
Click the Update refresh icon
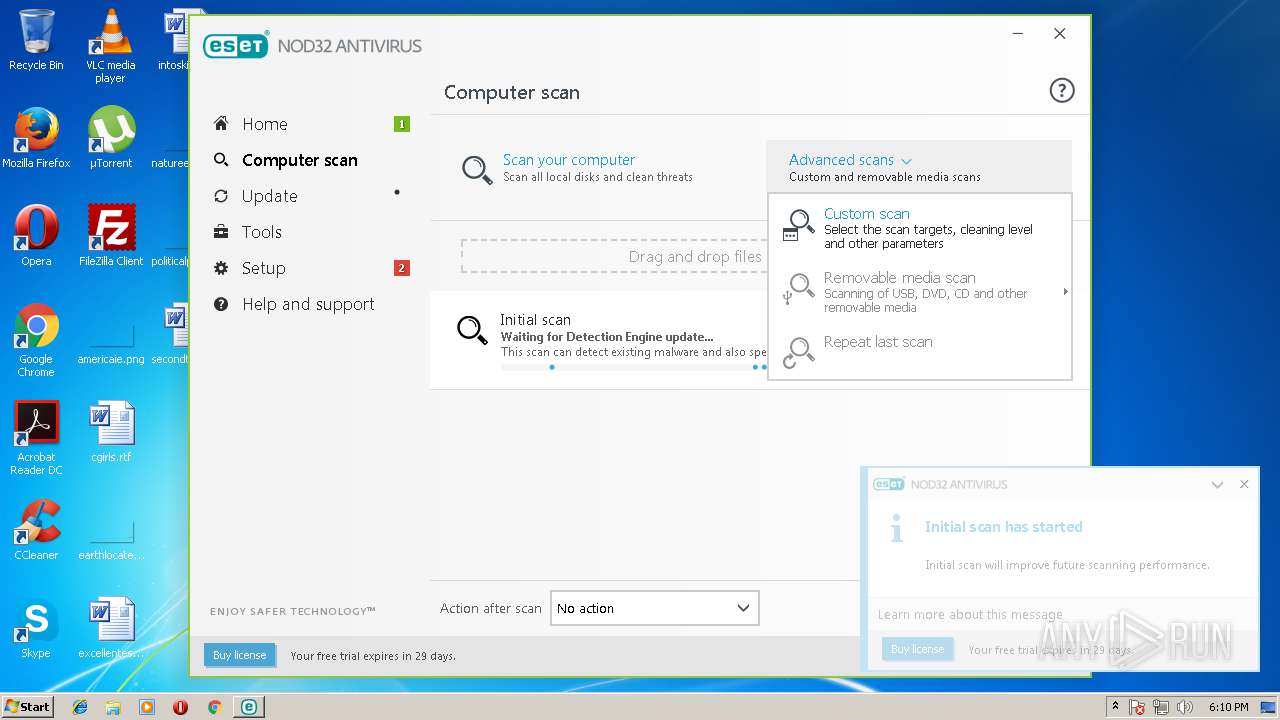(221, 196)
